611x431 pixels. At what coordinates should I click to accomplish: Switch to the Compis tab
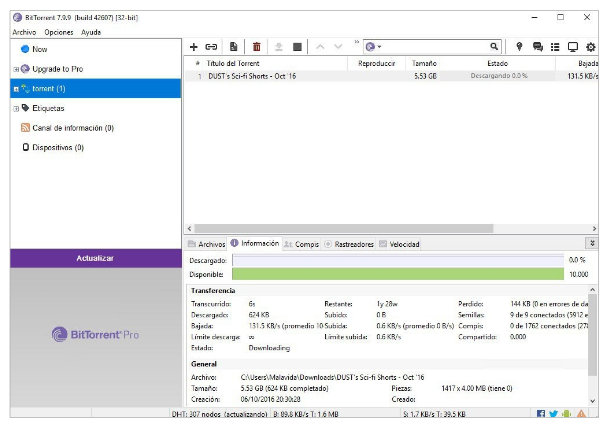(x=301, y=244)
